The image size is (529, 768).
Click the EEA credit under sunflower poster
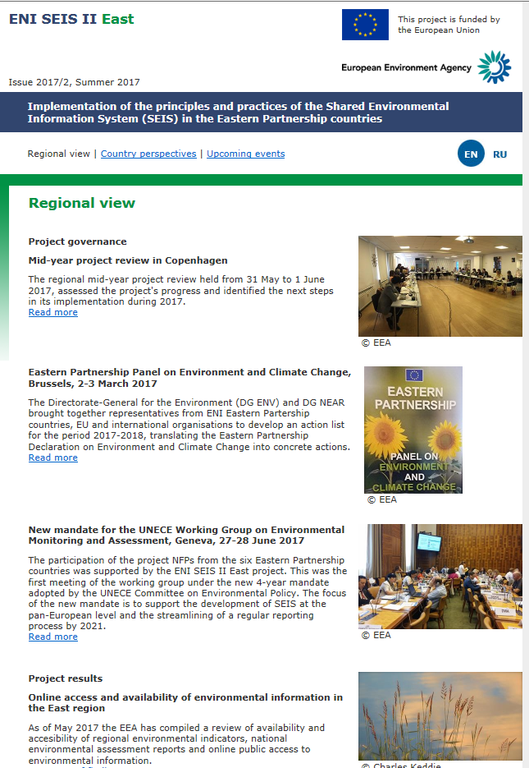[x=382, y=500]
